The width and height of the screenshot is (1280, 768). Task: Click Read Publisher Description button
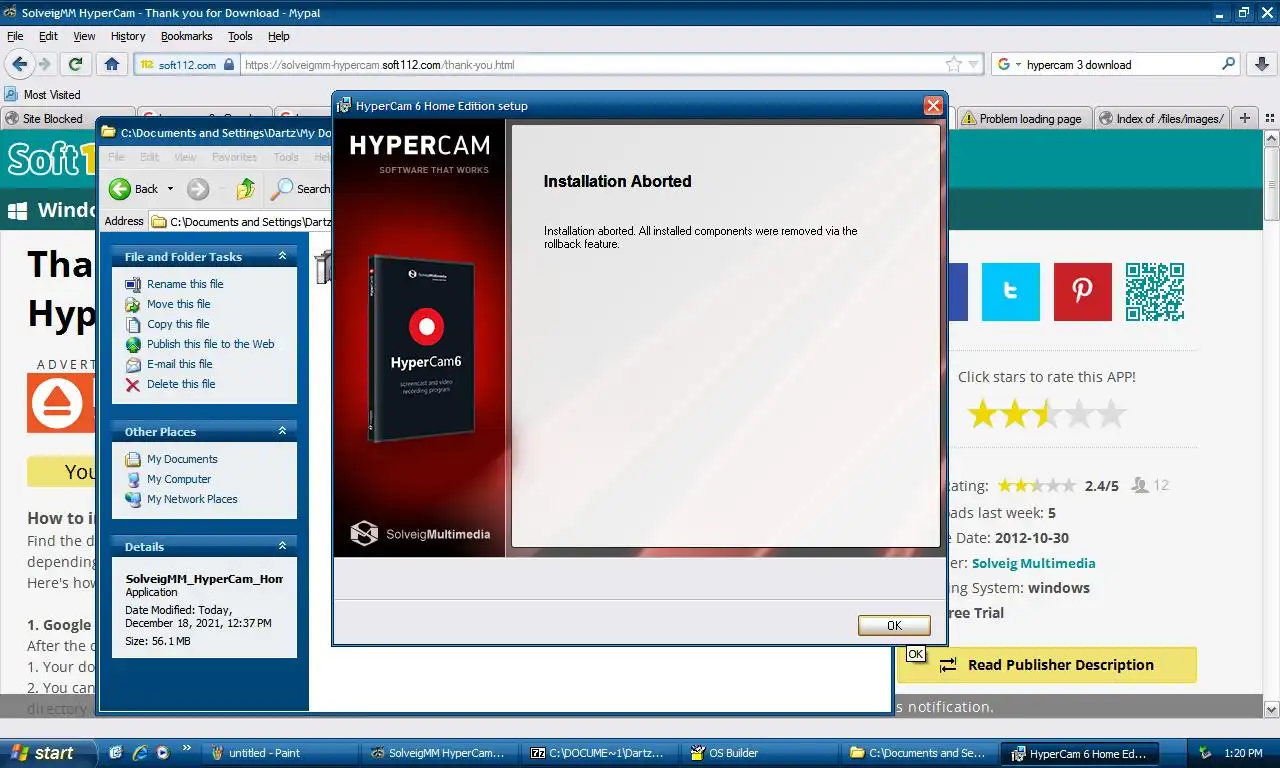[1046, 664]
